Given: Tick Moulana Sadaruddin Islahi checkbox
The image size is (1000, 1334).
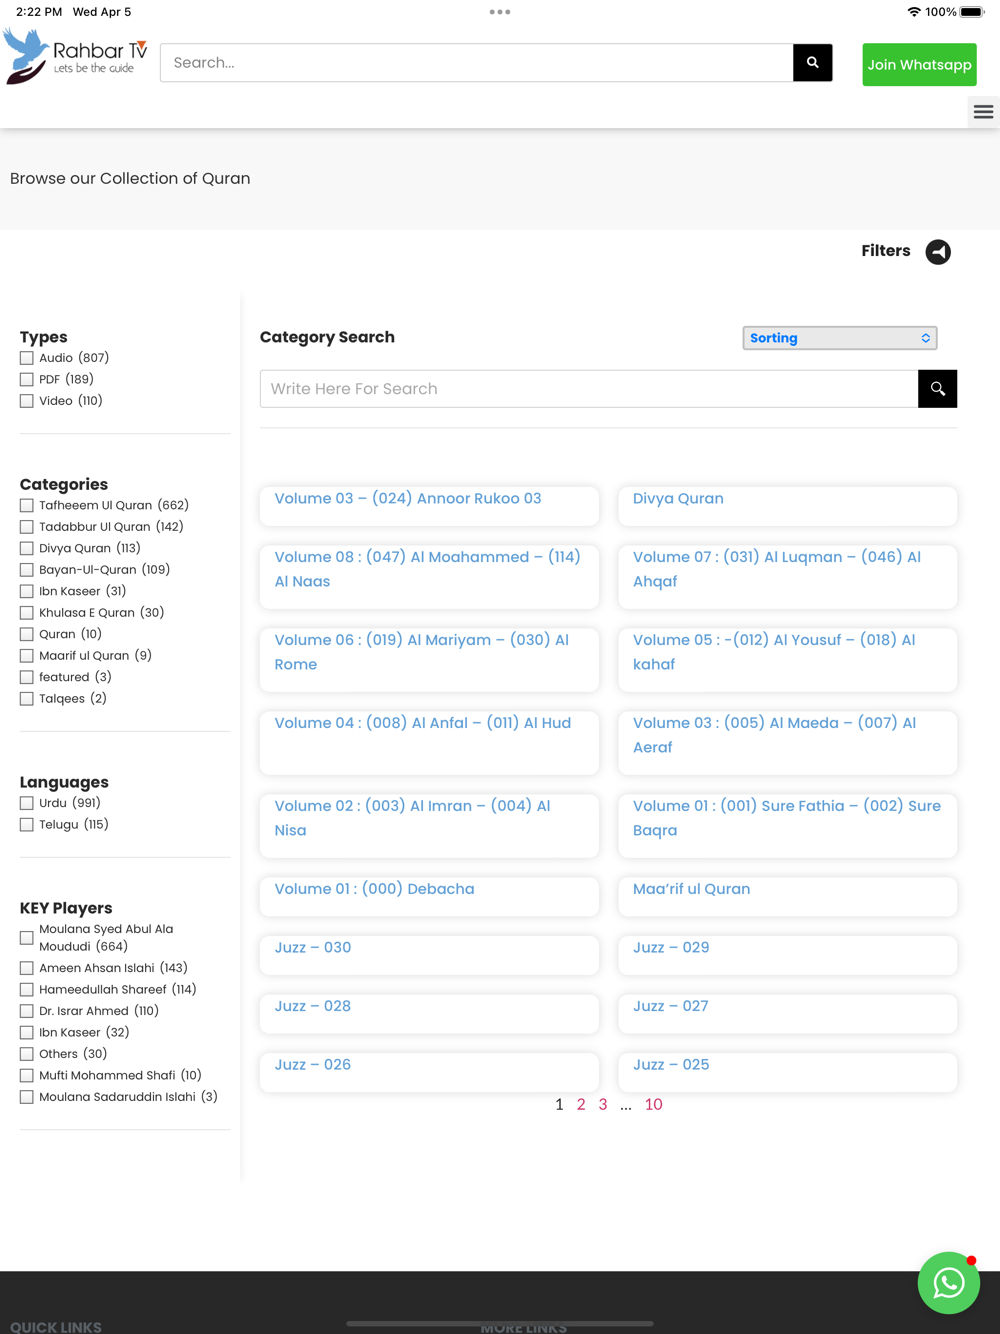Looking at the screenshot, I should point(27,1097).
